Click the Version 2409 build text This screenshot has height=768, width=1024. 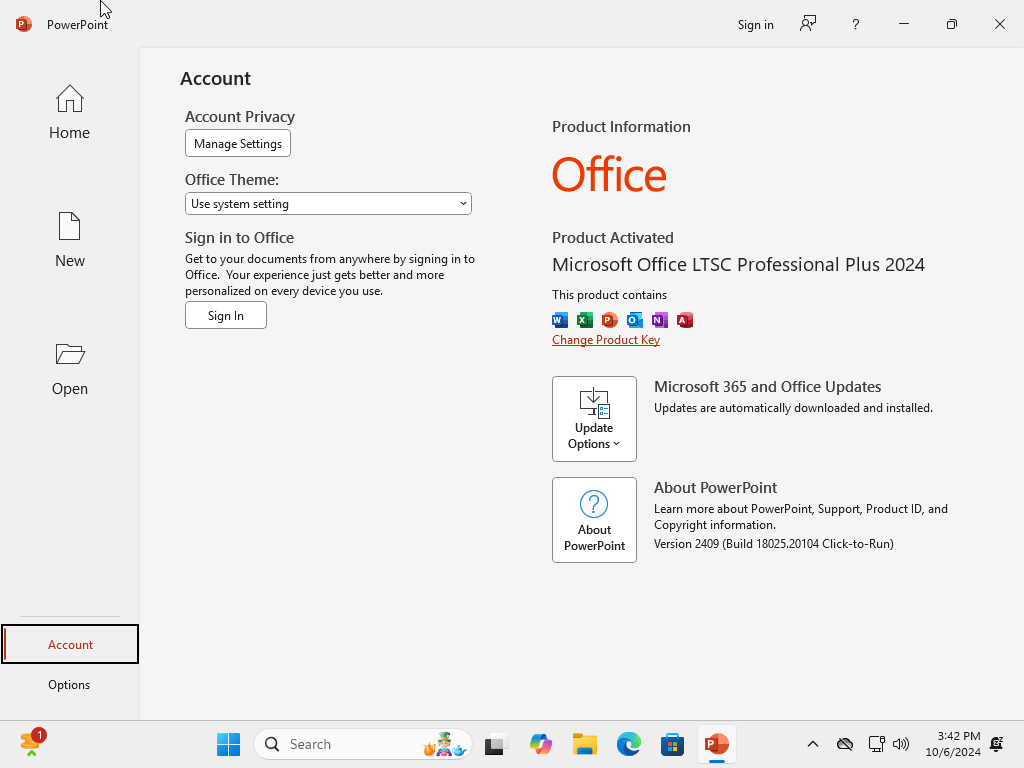[774, 544]
